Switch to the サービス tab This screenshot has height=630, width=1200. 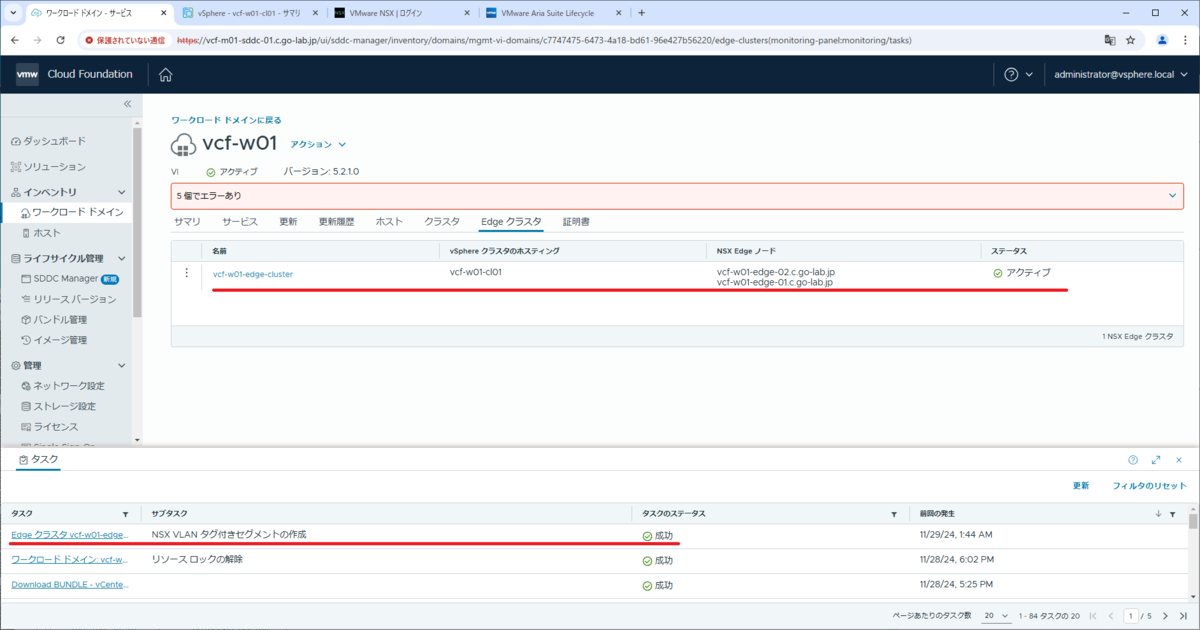pyautogui.click(x=240, y=221)
